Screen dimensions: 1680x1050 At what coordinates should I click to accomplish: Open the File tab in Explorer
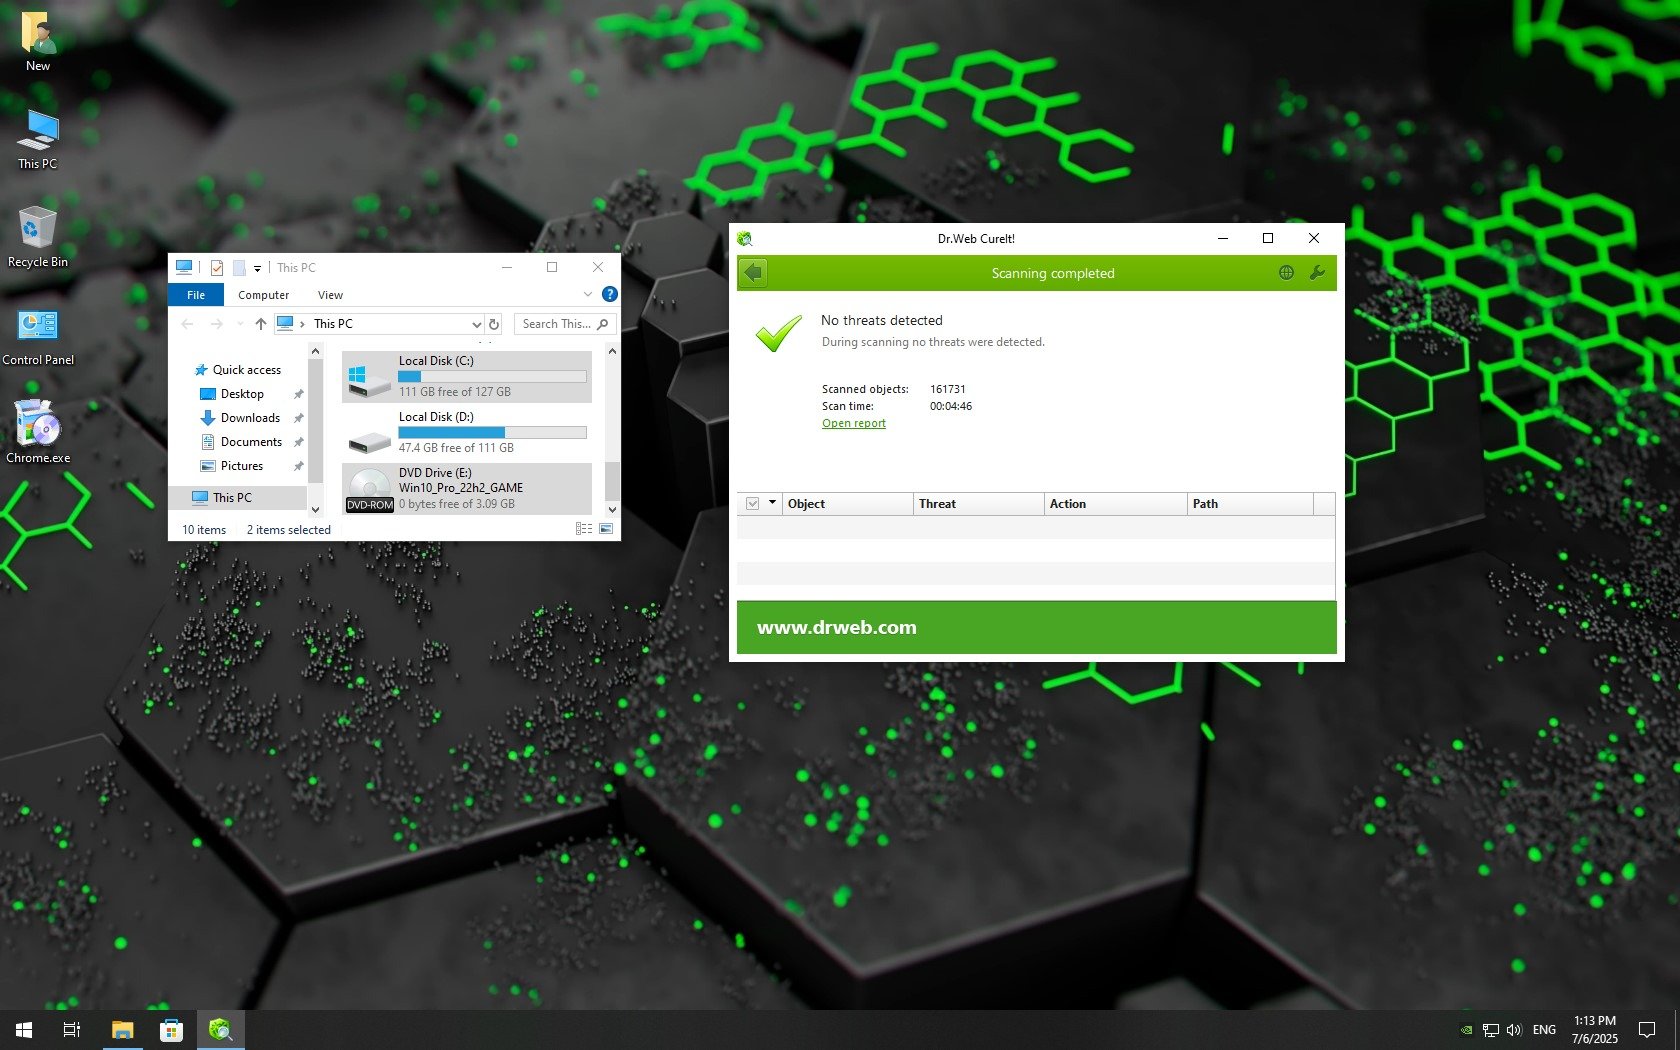[x=196, y=295]
